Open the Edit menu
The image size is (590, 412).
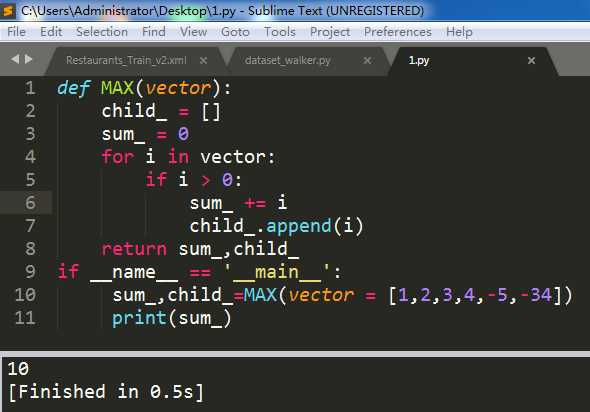click(51, 32)
